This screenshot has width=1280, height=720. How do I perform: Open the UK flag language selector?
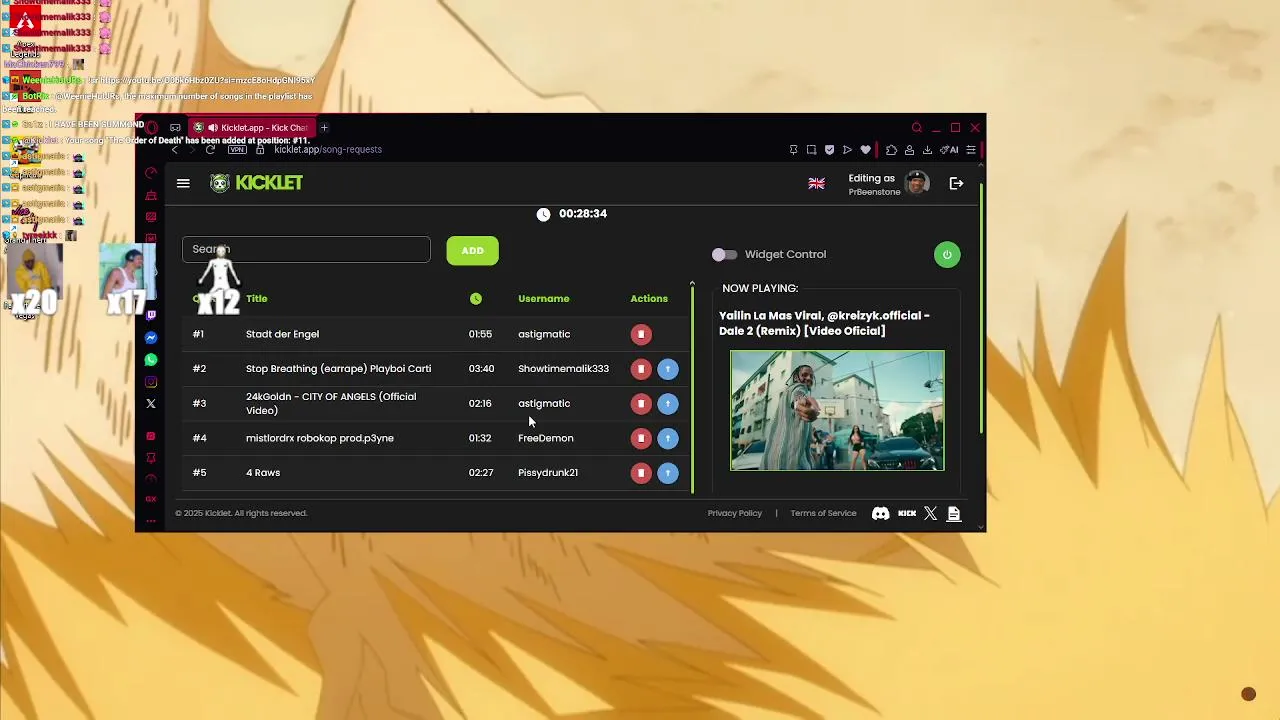tap(816, 184)
